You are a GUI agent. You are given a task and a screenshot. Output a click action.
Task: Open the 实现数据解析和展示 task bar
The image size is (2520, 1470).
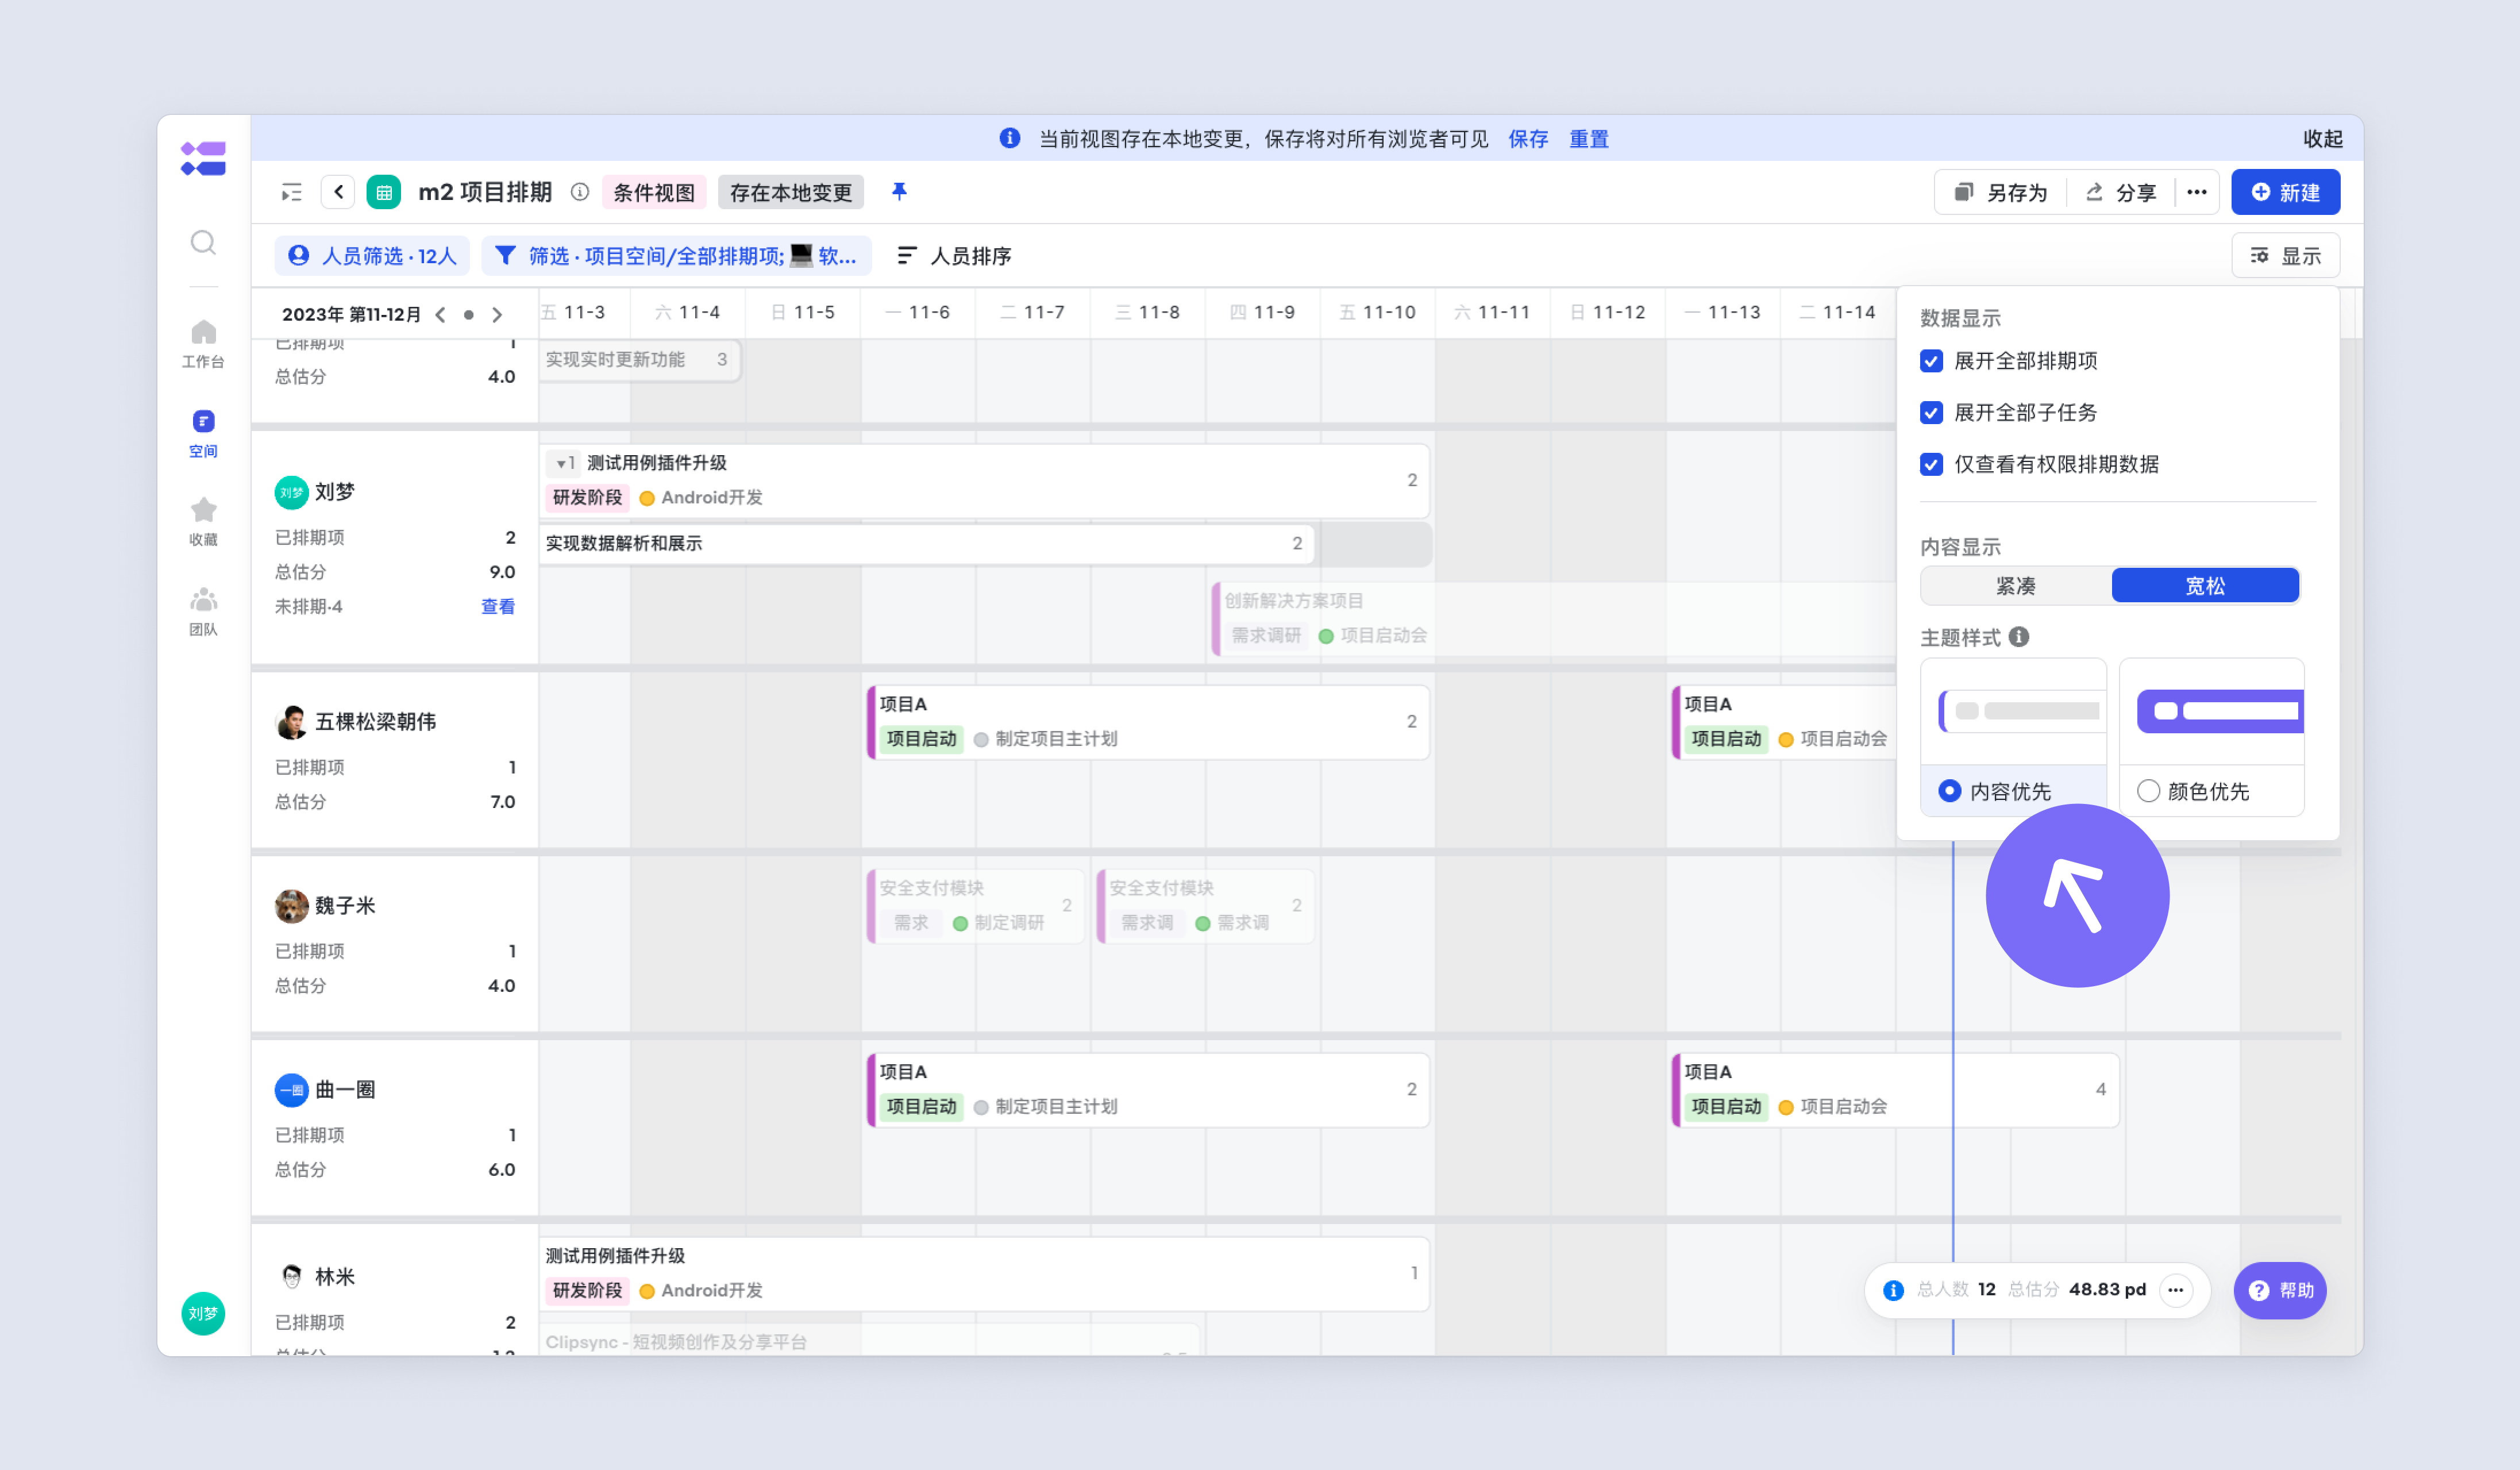pos(926,544)
